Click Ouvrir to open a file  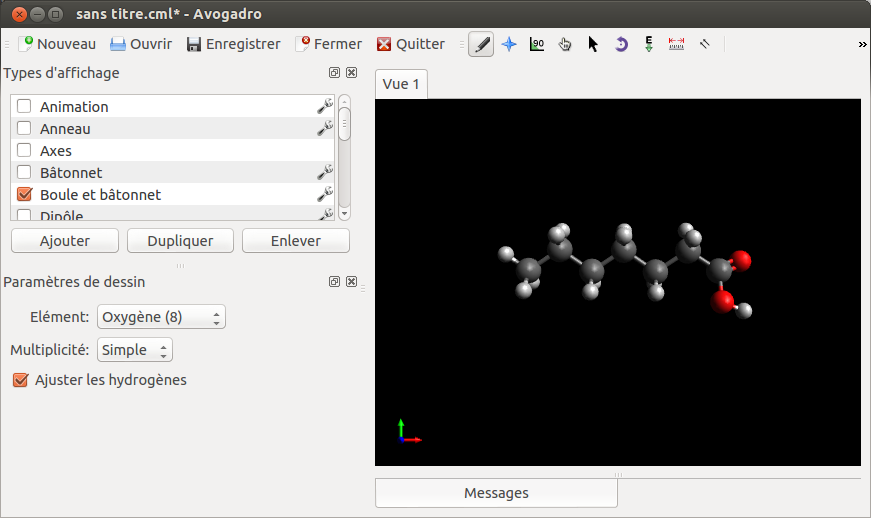click(141, 44)
